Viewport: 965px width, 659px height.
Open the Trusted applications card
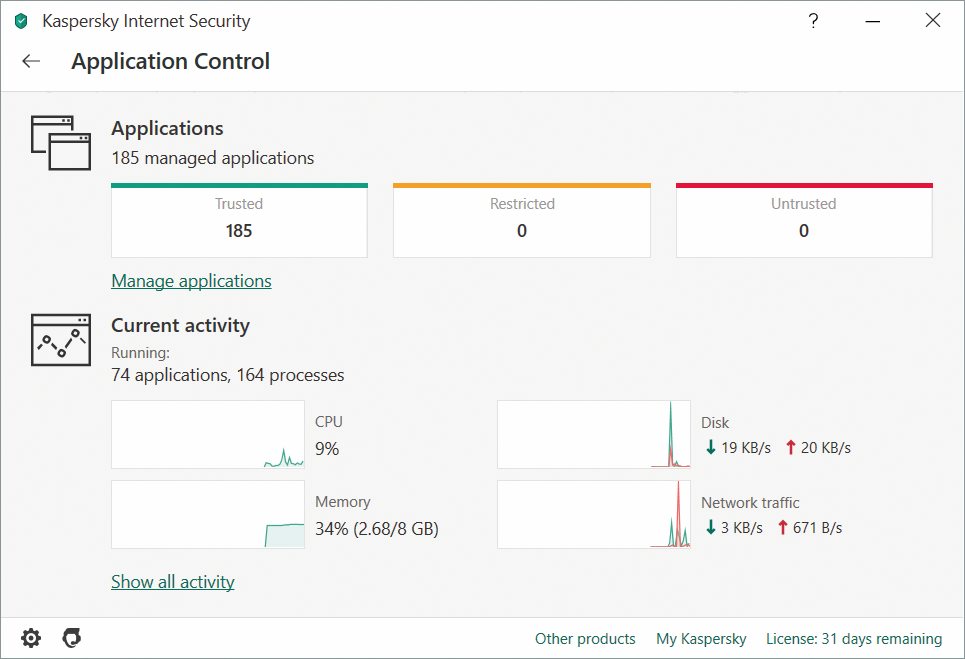pyautogui.click(x=239, y=220)
